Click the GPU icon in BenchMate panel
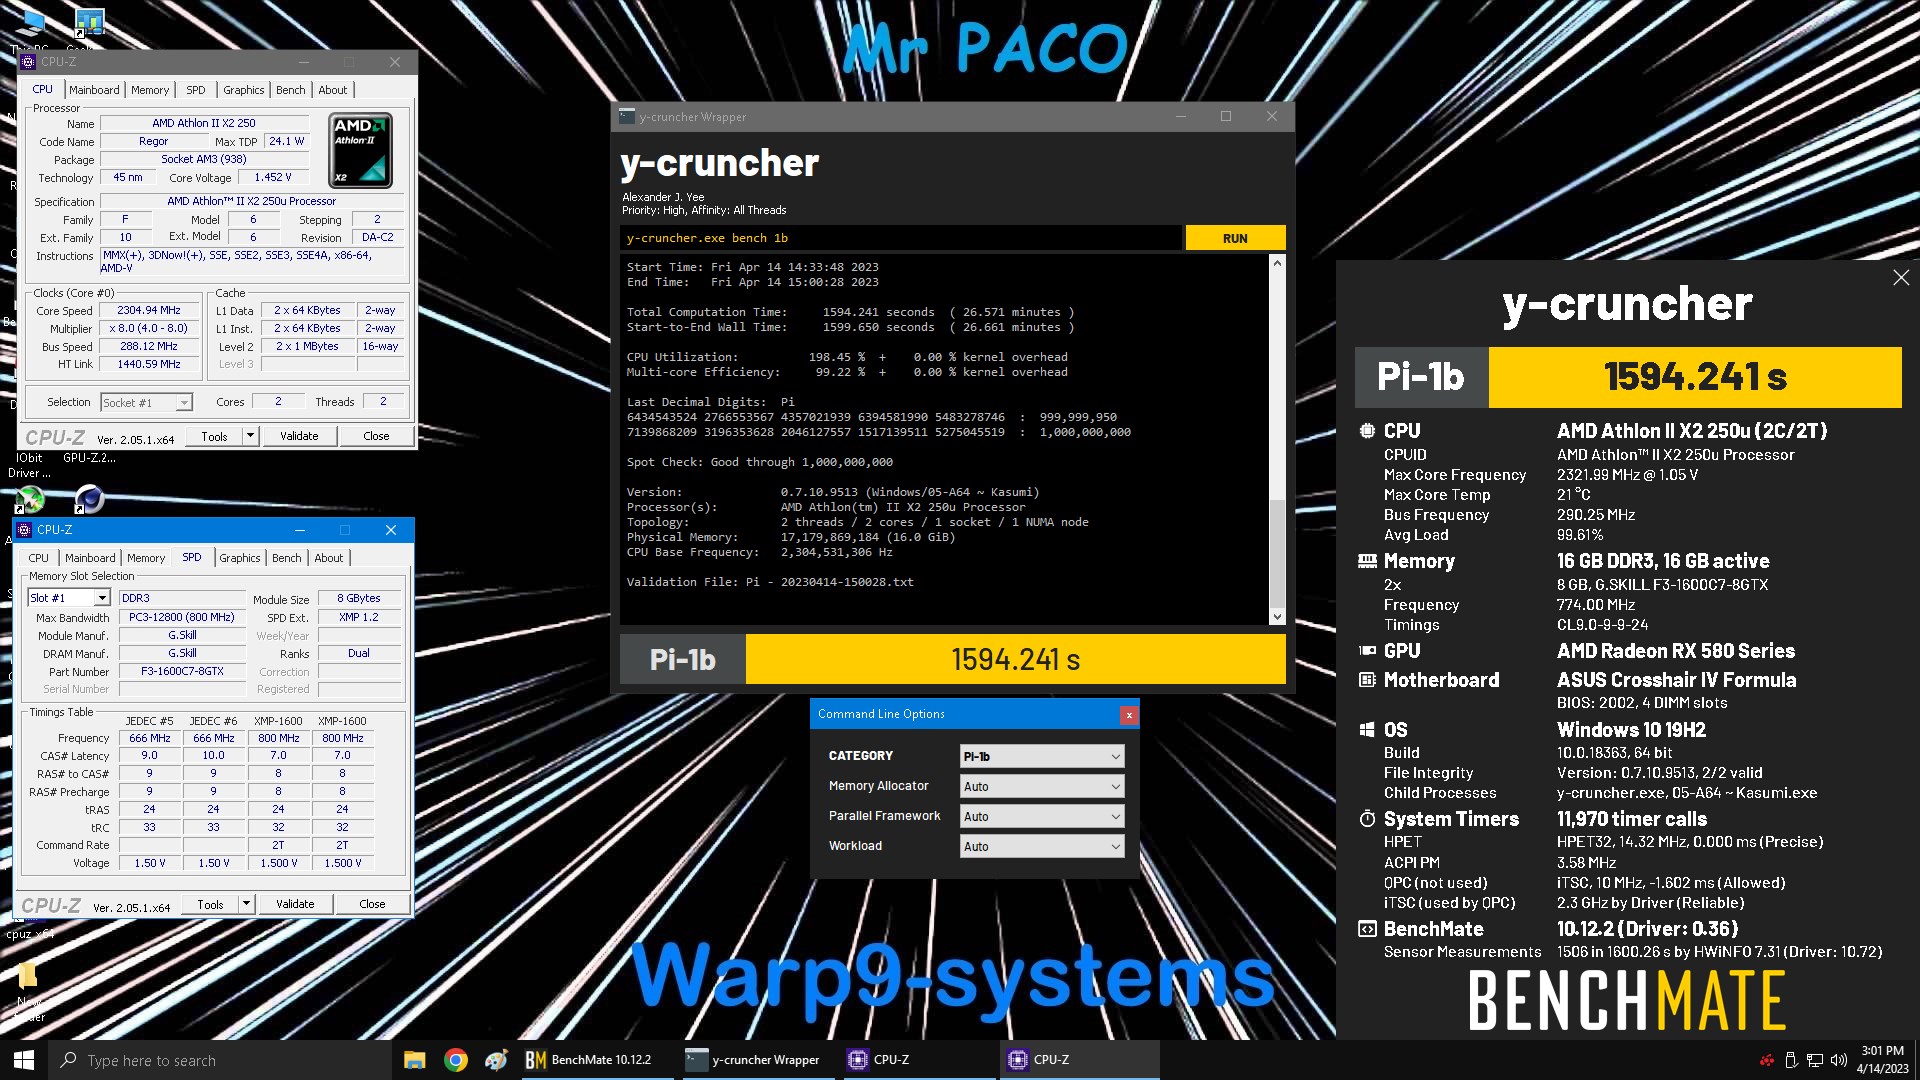 1367,651
